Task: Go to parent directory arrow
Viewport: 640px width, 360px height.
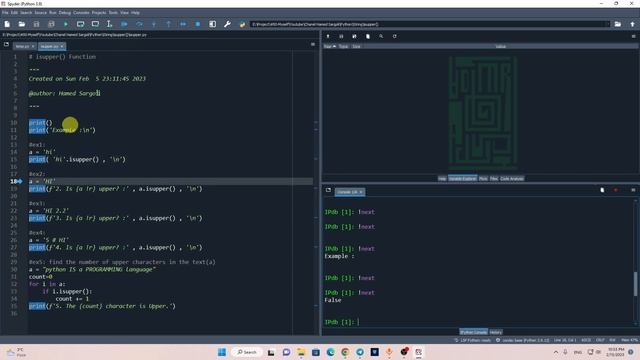Action: pyautogui.click(x=633, y=24)
